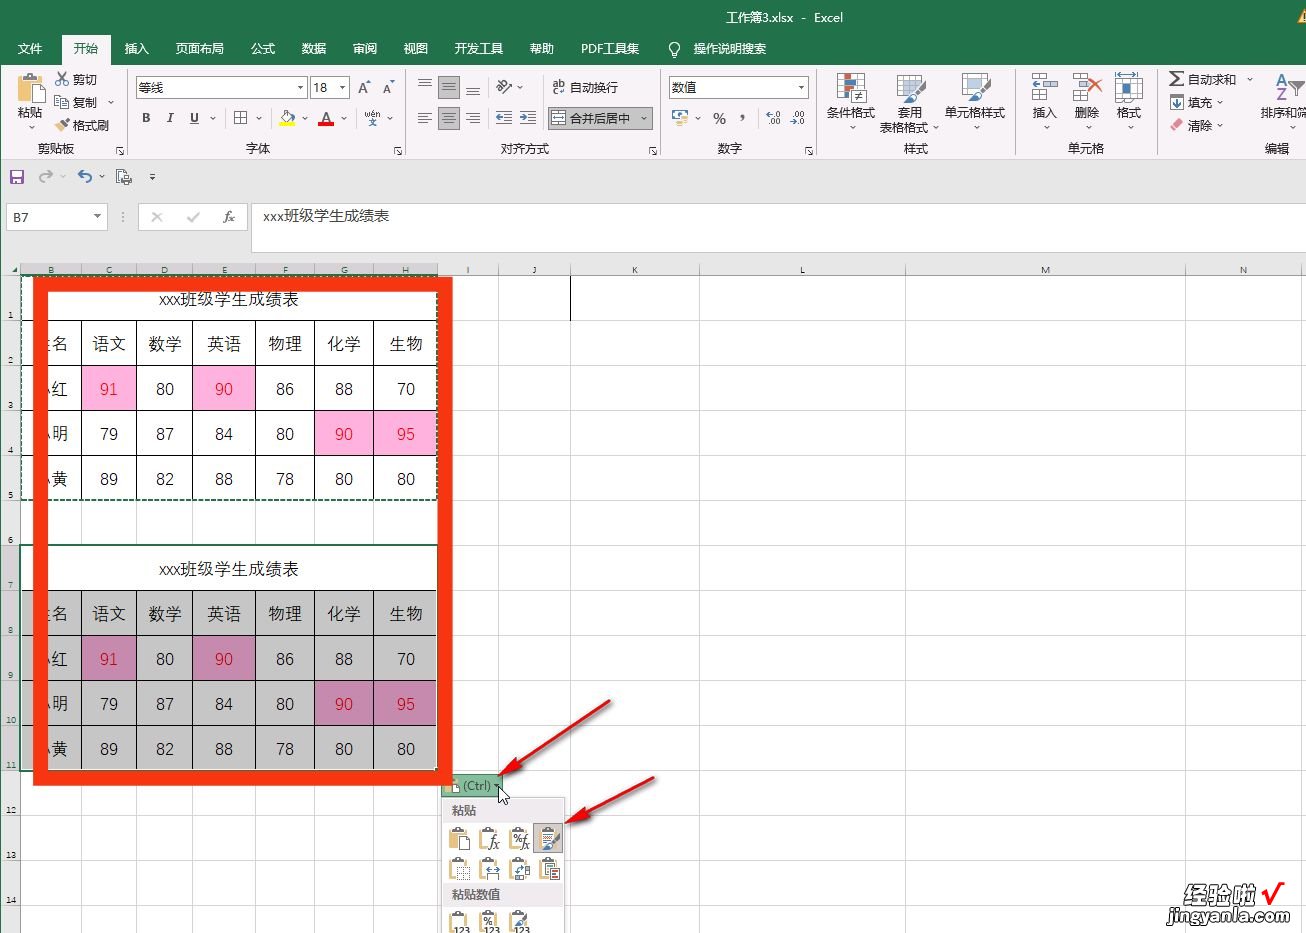Switch to the Formulas (公式) tab
1306x933 pixels.
tap(263, 49)
